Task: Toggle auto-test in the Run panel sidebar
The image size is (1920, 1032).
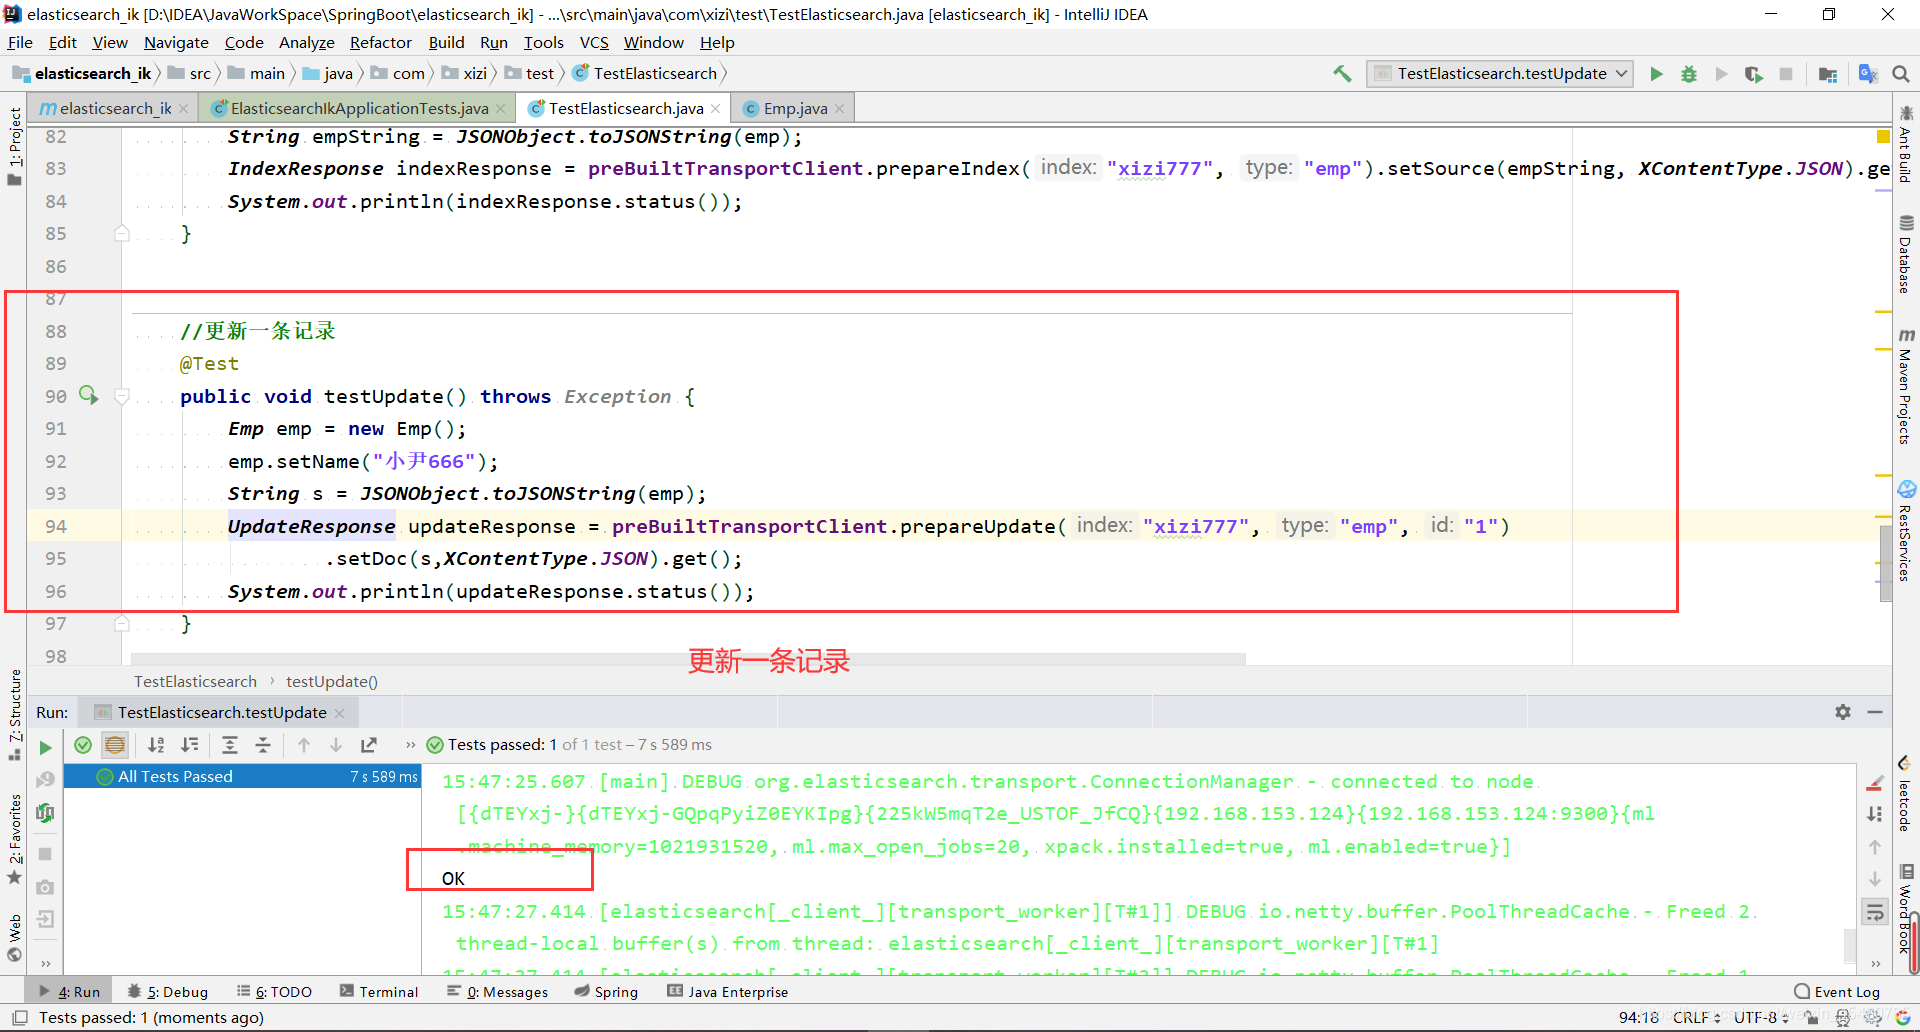Action: point(45,813)
